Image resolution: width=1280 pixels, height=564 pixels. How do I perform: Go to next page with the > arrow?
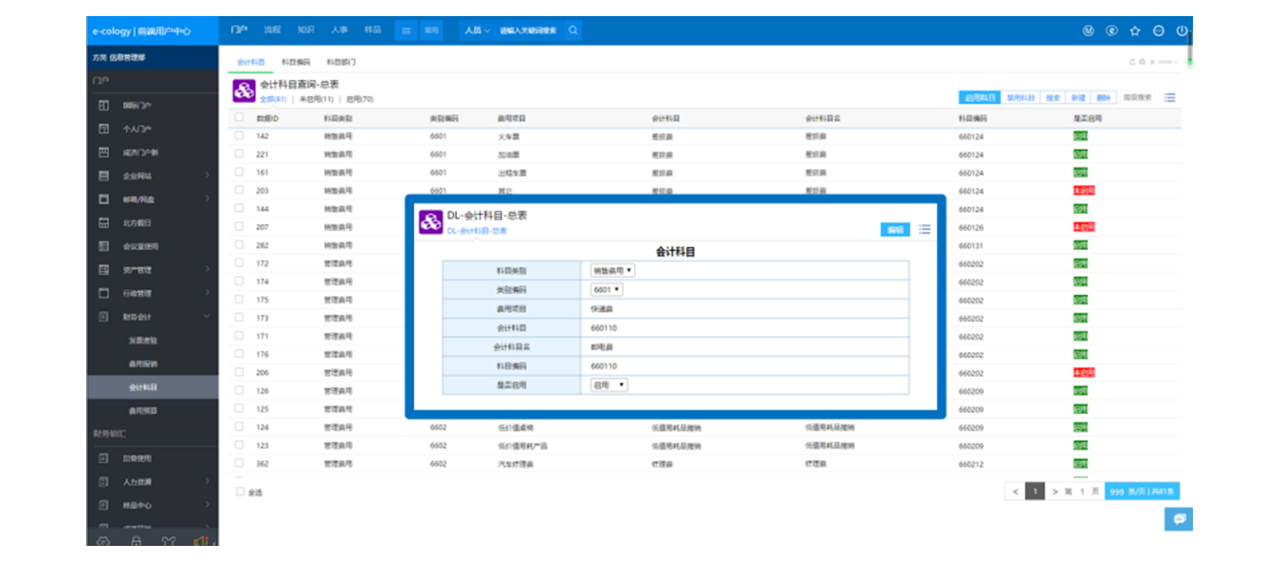tap(1054, 491)
